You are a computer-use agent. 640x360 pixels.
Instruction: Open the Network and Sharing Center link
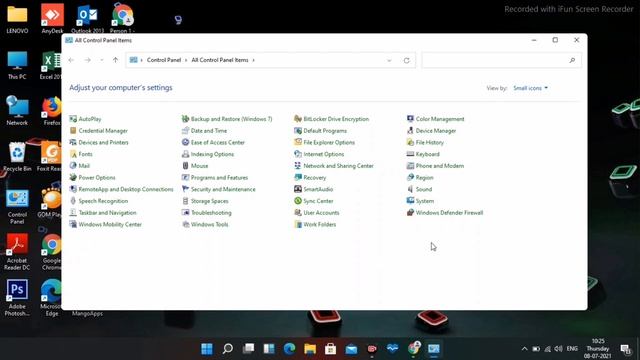[338, 166]
